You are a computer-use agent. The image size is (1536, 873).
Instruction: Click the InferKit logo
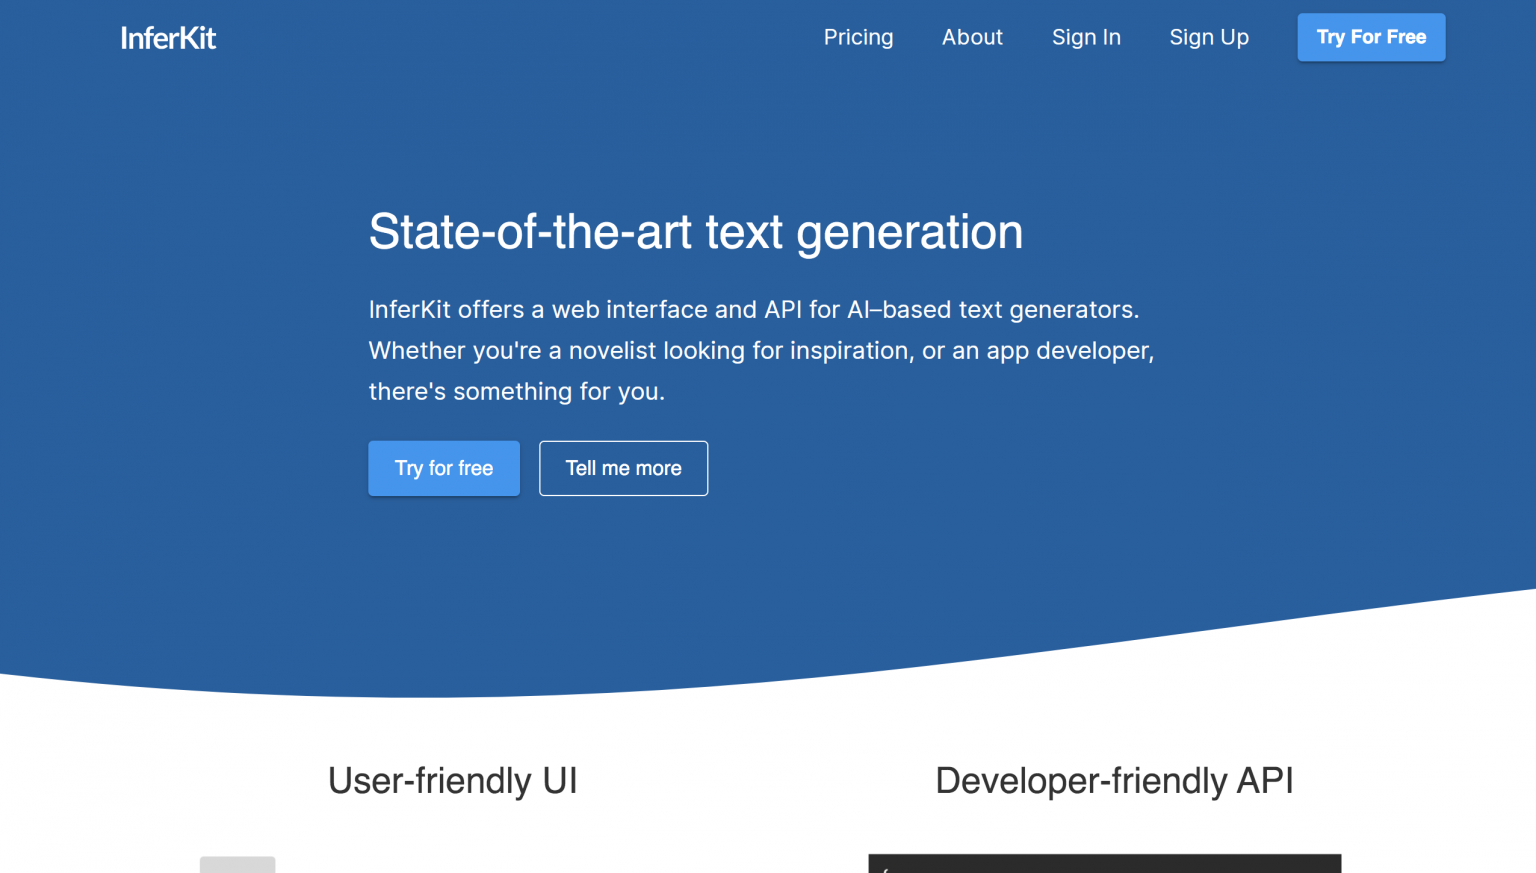click(x=168, y=38)
